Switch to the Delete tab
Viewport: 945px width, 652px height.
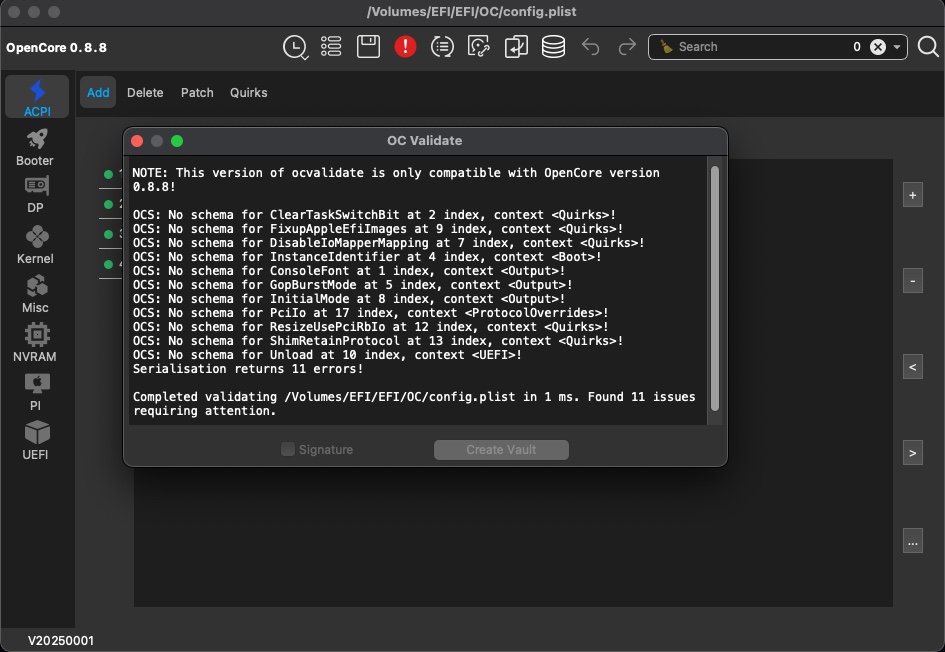(x=145, y=92)
